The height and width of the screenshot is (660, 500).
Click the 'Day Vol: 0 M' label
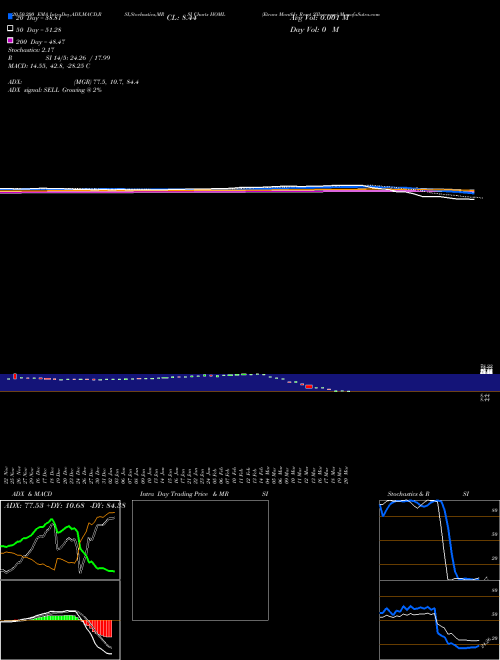314,30
